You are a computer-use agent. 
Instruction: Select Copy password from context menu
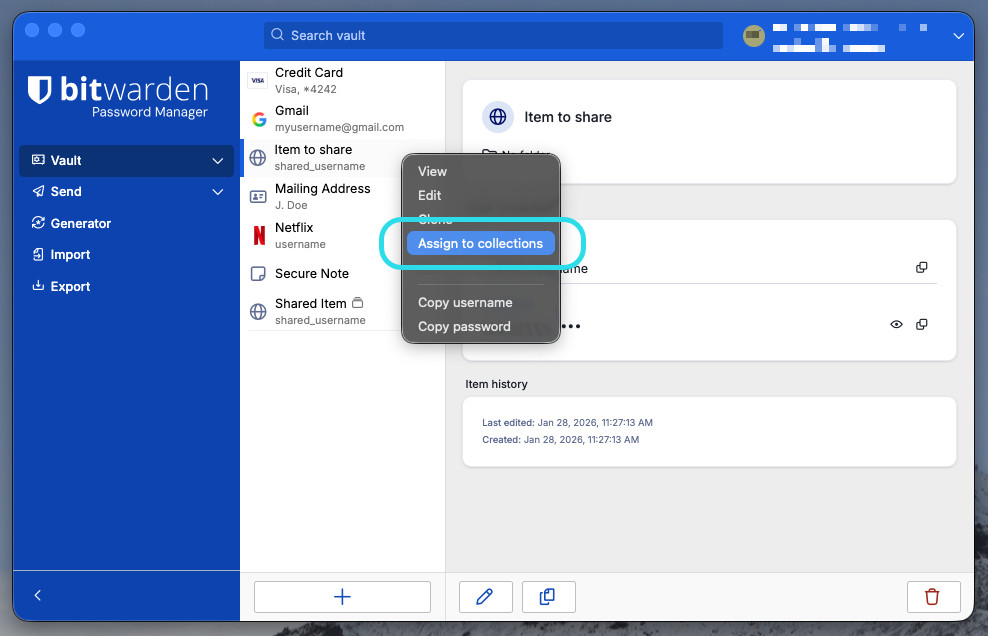464,326
